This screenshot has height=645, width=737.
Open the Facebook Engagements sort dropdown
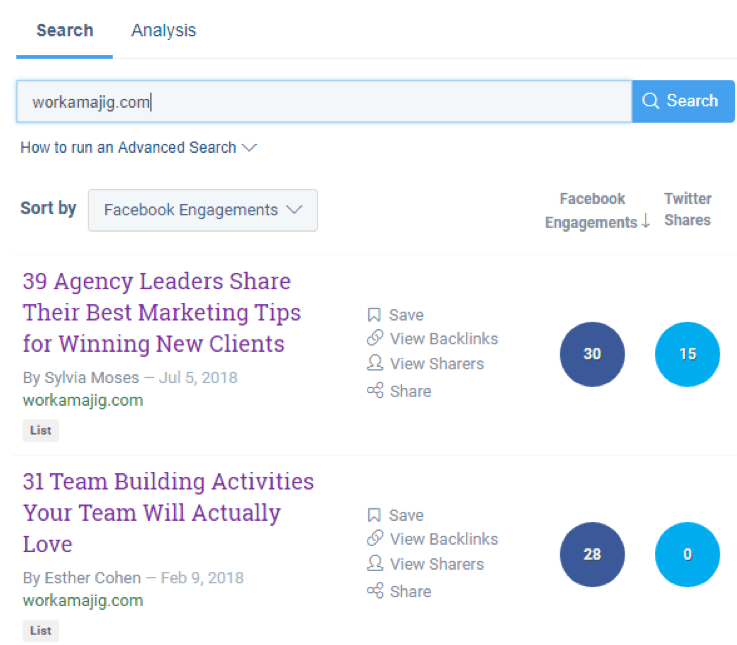click(x=203, y=210)
